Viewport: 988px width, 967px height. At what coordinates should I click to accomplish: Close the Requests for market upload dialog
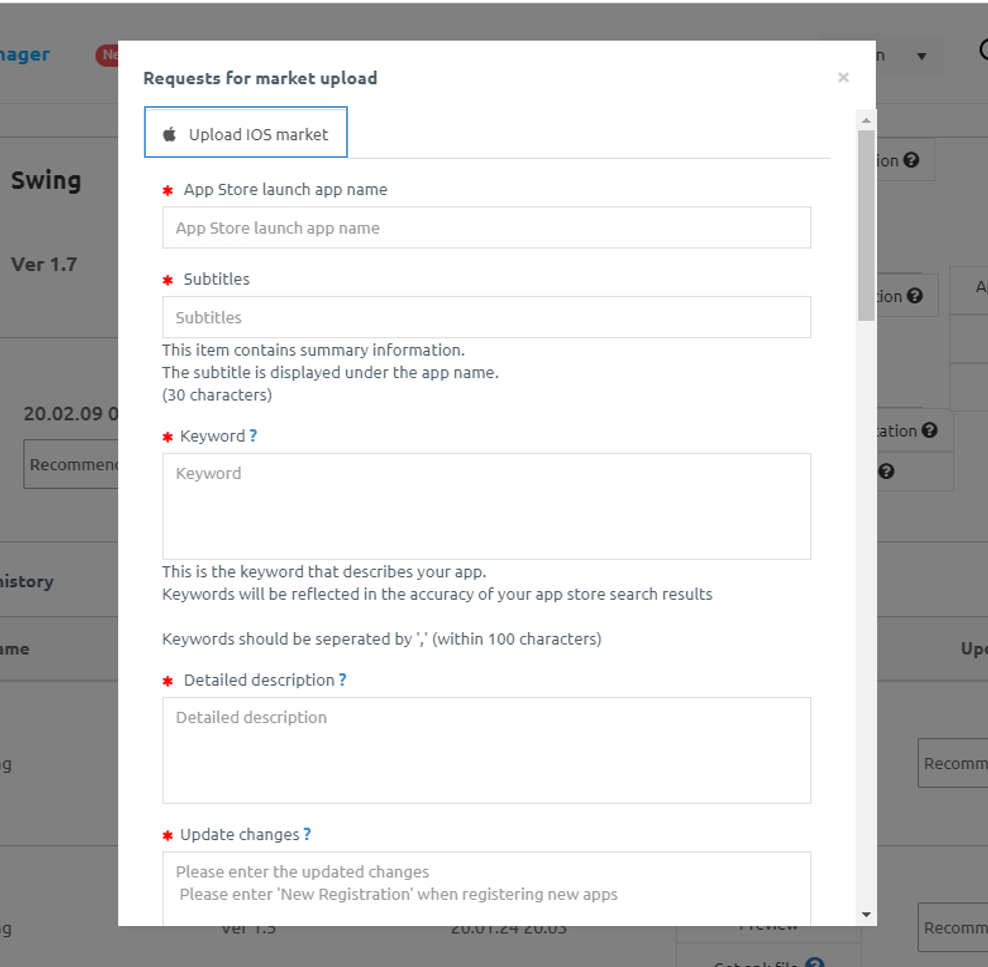(843, 77)
